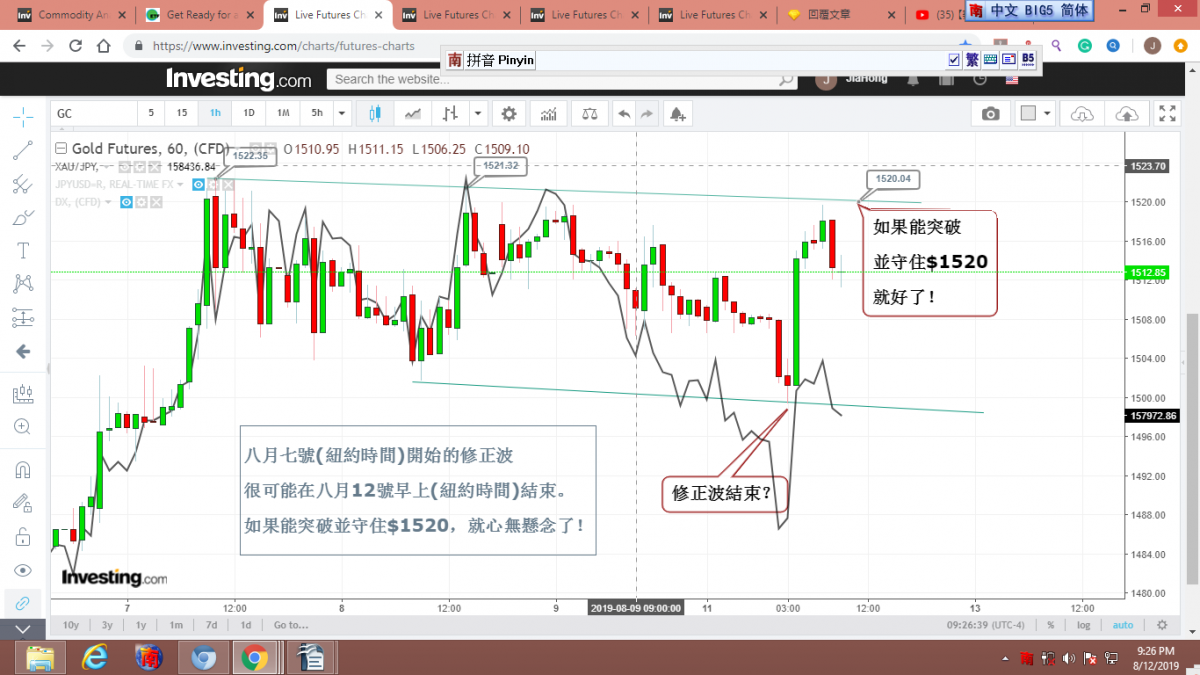The width and height of the screenshot is (1200, 675).
Task: Select the 5 minute interval
Action: [152, 113]
